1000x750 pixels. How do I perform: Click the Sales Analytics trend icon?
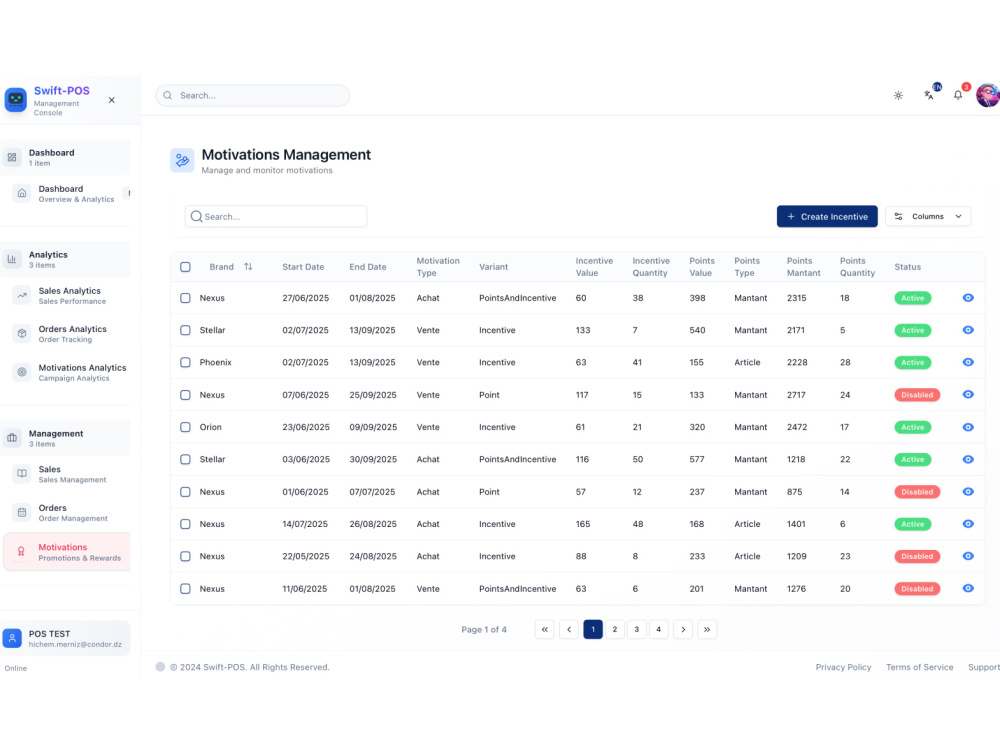coord(22,295)
